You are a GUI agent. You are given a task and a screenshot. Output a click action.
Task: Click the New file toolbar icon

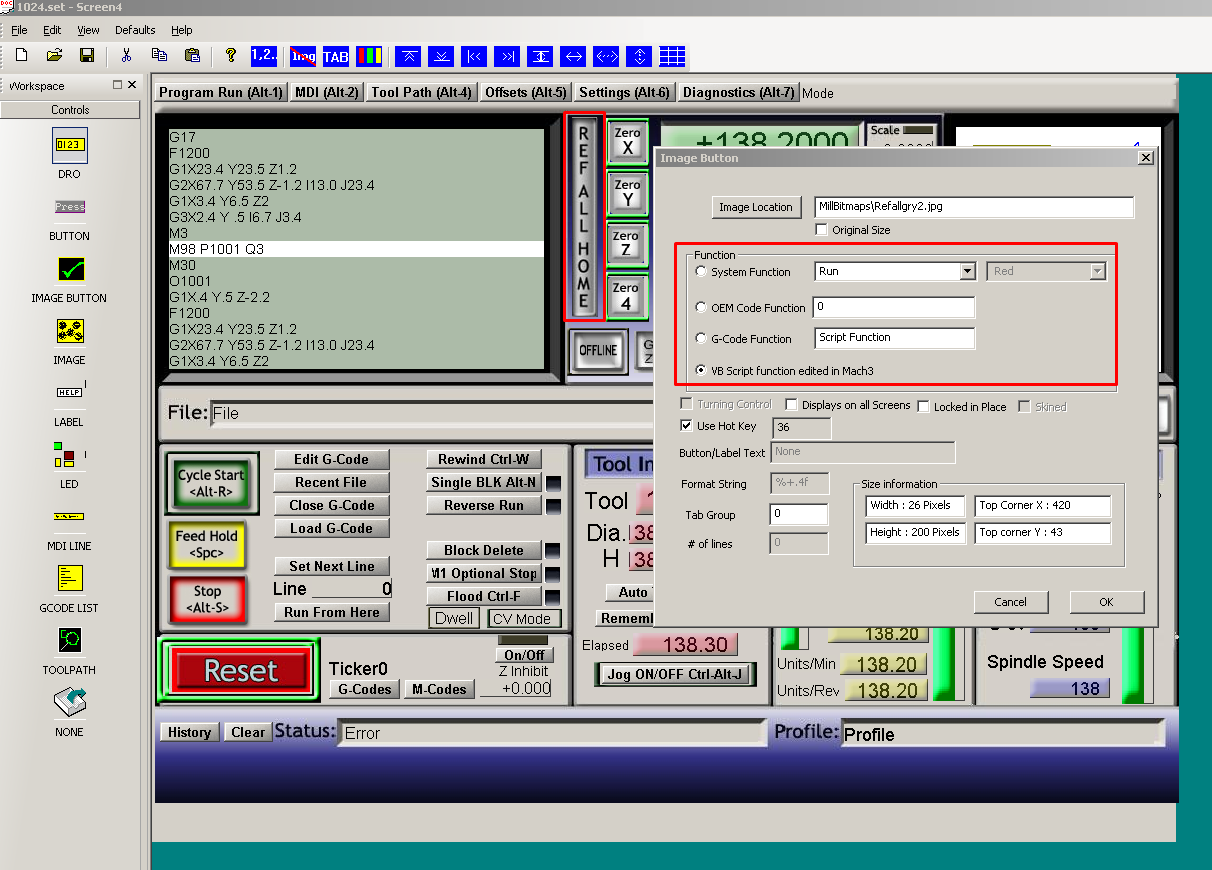coord(21,55)
